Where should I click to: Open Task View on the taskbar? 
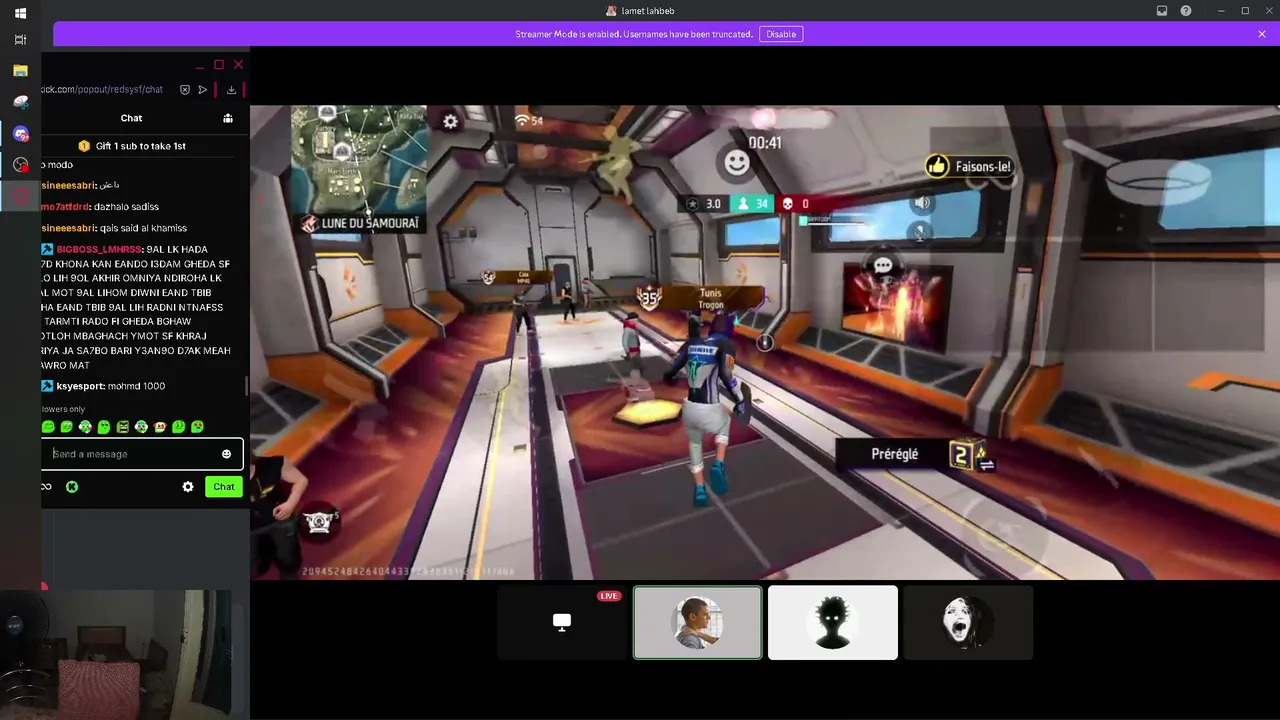(20, 40)
